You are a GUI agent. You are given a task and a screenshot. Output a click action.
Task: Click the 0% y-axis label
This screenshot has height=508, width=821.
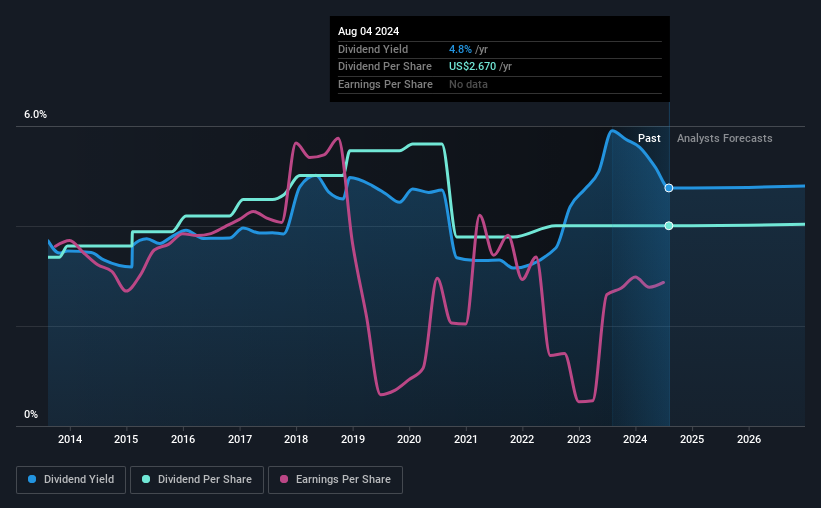(x=31, y=414)
